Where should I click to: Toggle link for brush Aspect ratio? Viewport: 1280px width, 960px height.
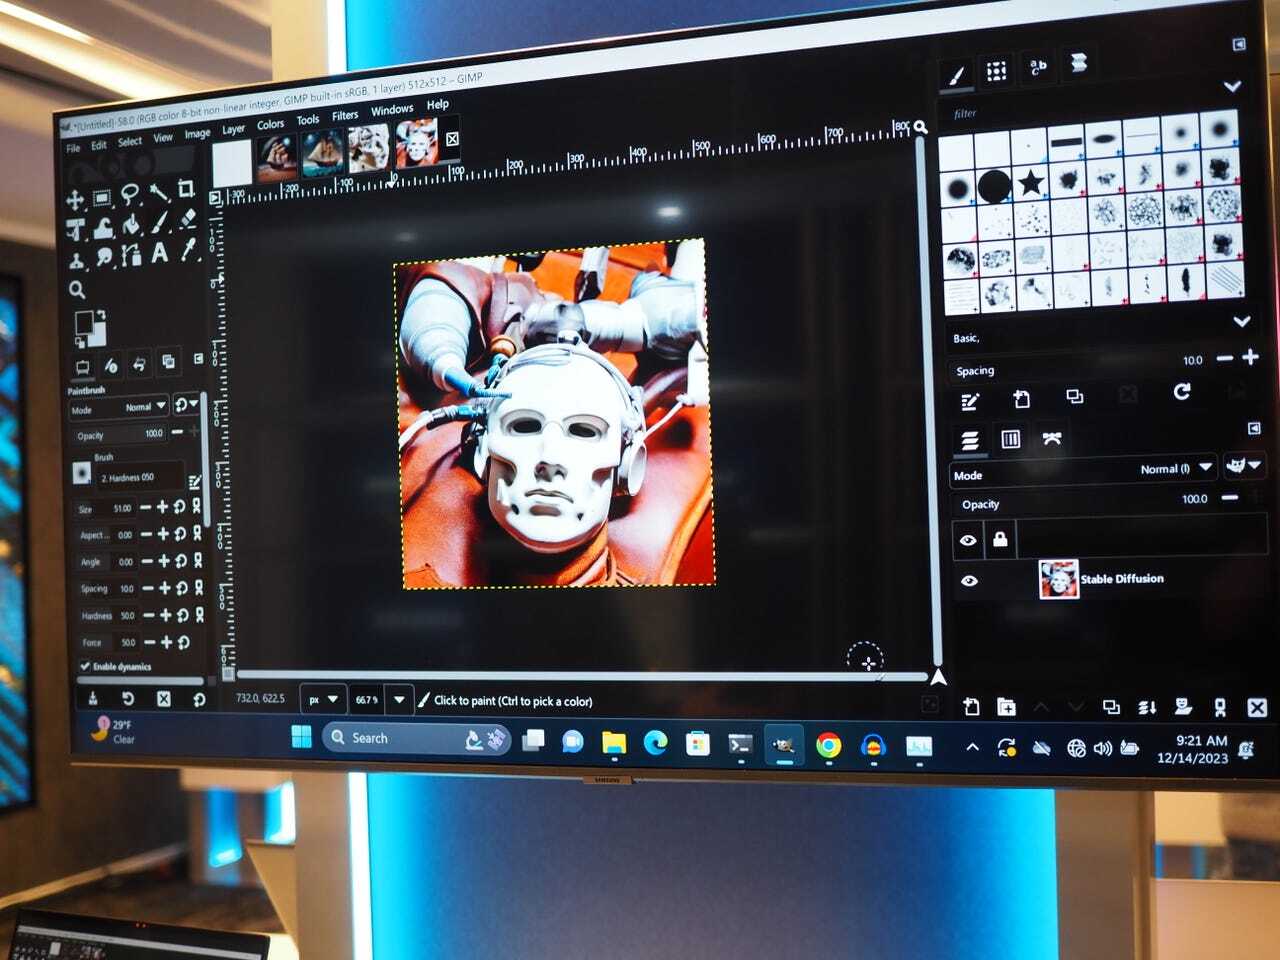[x=197, y=533]
